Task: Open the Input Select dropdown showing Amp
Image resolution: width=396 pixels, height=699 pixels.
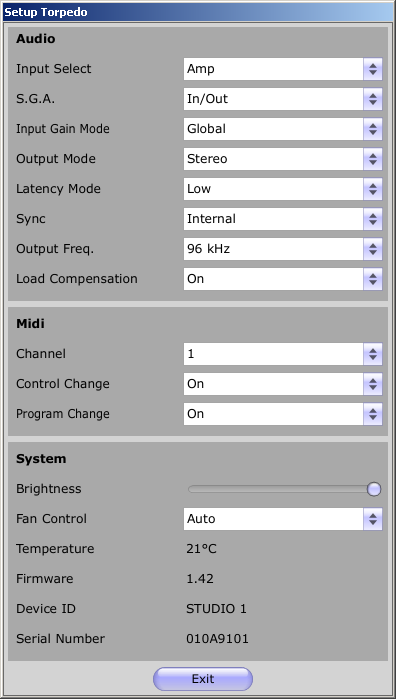Action: (283, 69)
